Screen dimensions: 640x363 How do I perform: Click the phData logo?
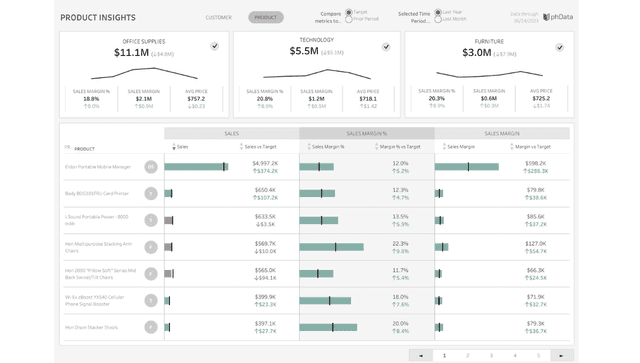[558, 17]
